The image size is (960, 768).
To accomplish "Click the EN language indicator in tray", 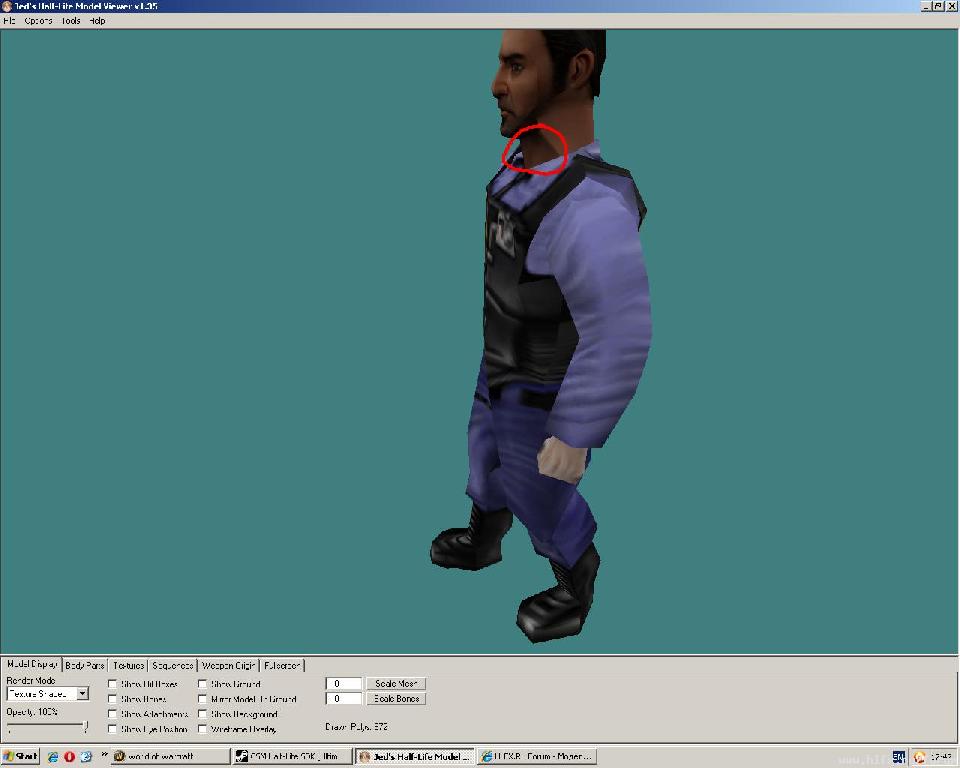I will pos(899,758).
